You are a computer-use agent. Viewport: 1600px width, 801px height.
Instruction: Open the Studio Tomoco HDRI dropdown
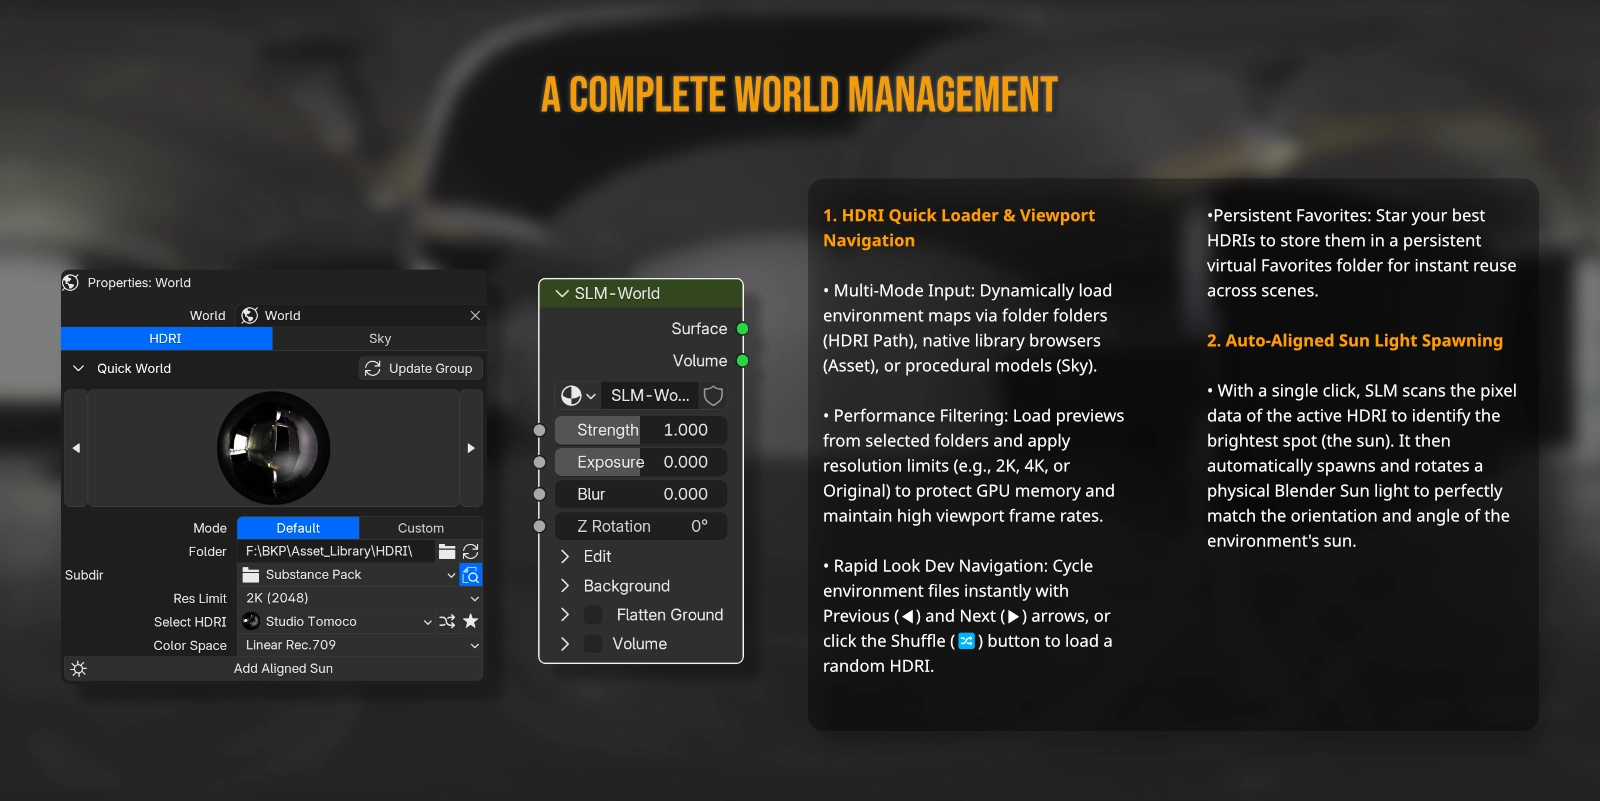(x=336, y=621)
